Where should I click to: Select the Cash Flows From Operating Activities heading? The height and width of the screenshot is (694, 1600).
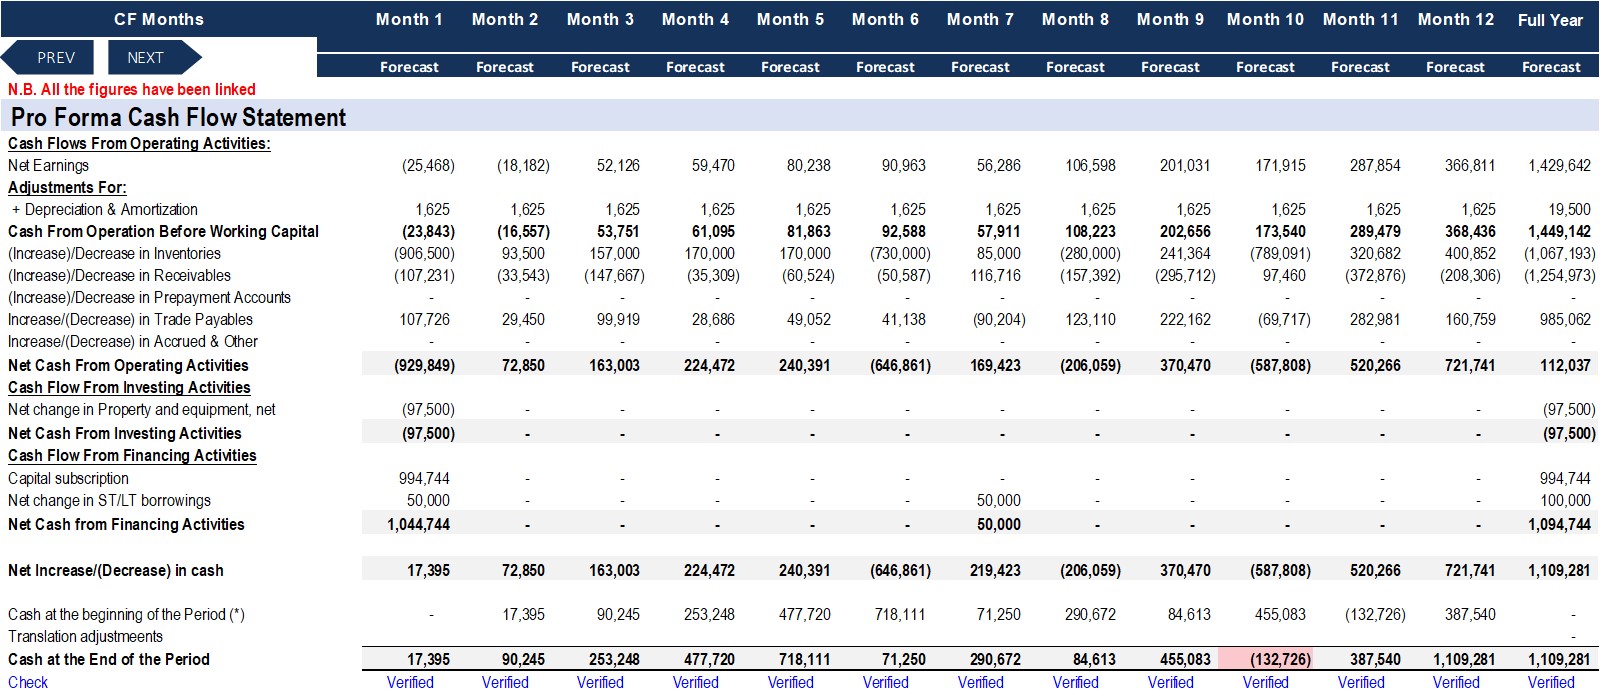[139, 143]
